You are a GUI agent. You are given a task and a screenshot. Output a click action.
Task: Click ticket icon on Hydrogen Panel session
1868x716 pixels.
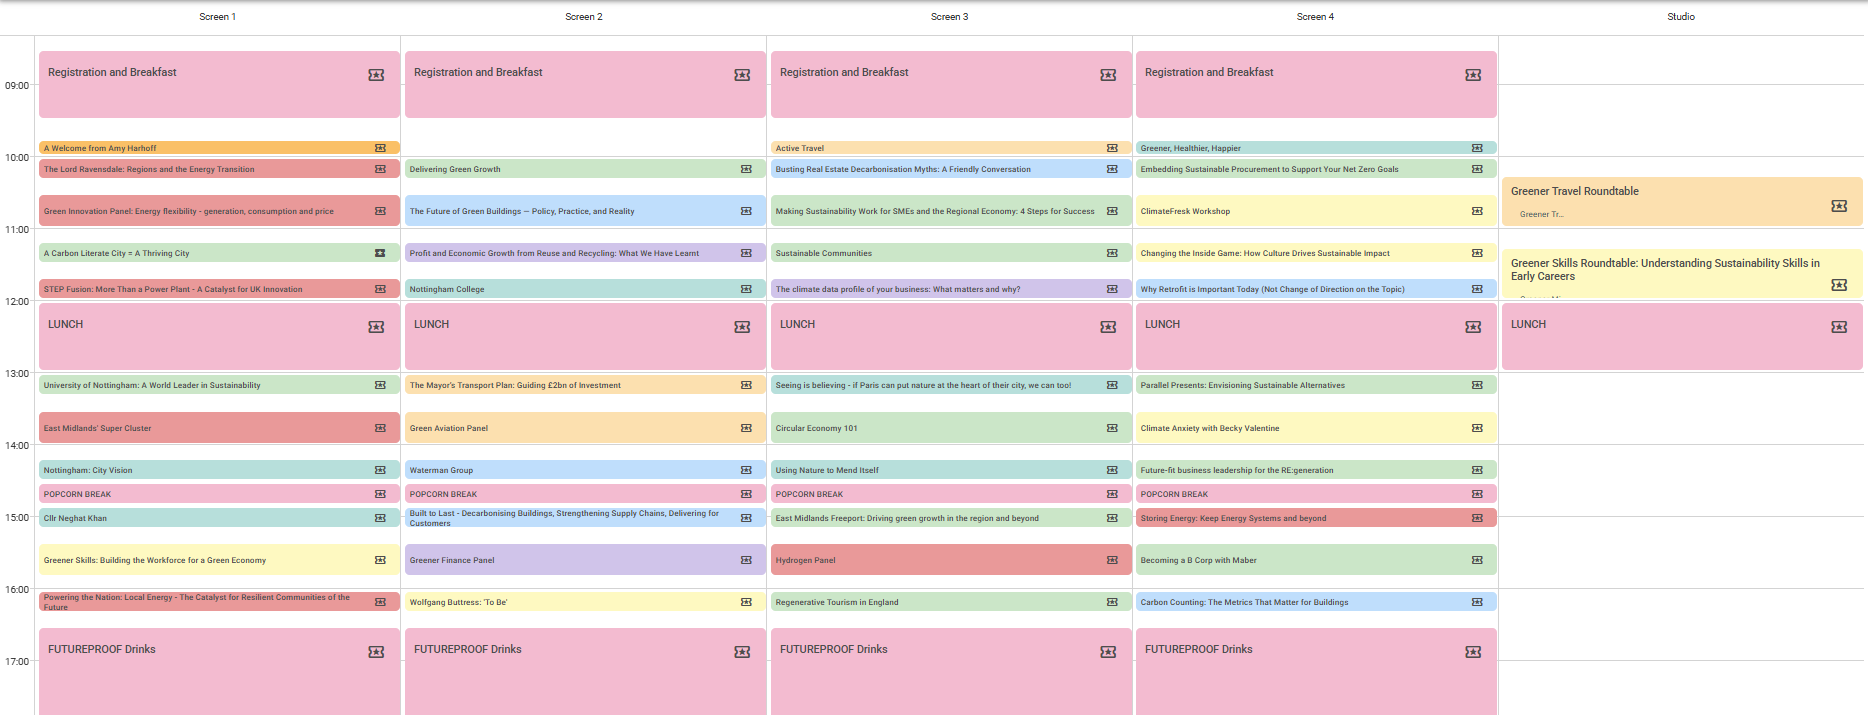click(x=1112, y=560)
